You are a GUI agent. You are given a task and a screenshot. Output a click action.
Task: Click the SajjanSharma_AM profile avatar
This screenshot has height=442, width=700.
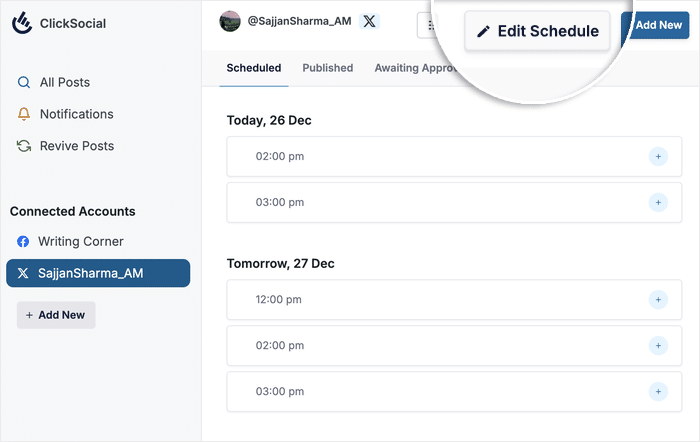click(x=230, y=21)
